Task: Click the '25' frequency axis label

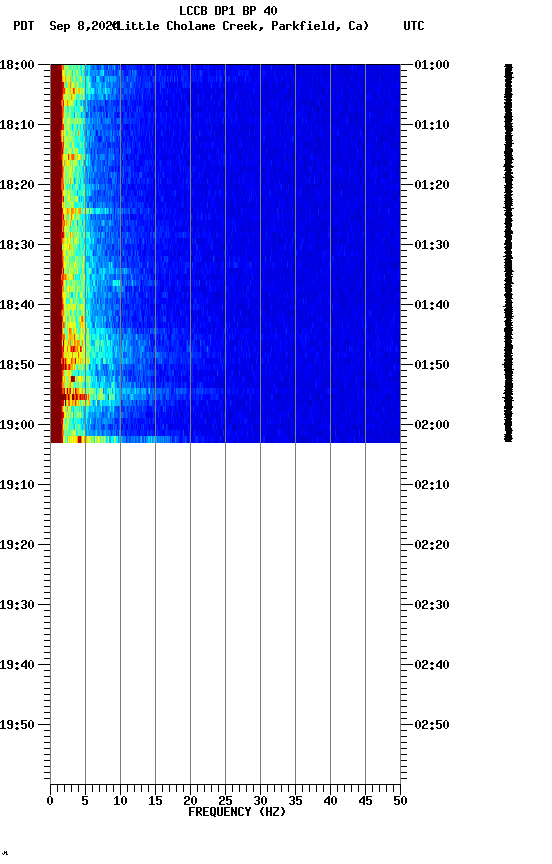Action: (x=225, y=801)
